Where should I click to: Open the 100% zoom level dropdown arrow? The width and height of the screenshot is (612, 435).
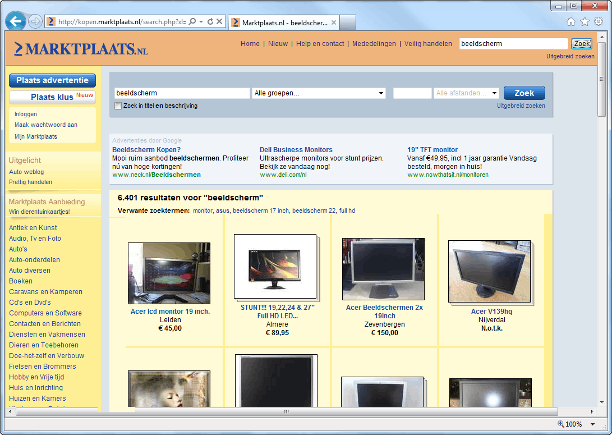pyautogui.click(x=593, y=424)
